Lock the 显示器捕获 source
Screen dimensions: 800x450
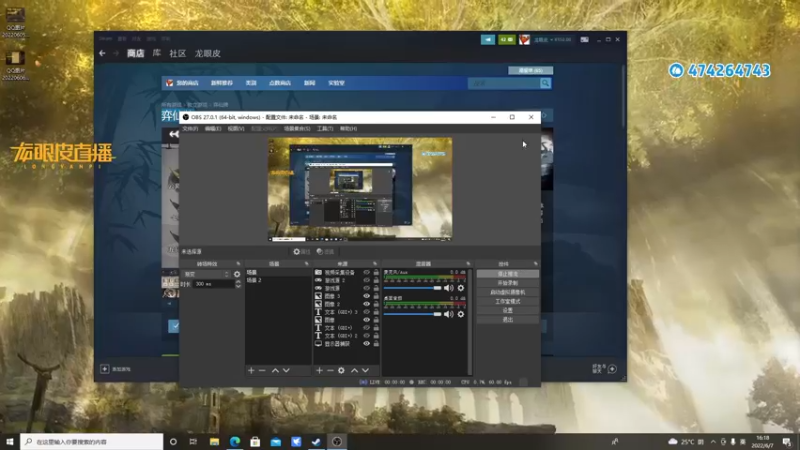point(376,344)
